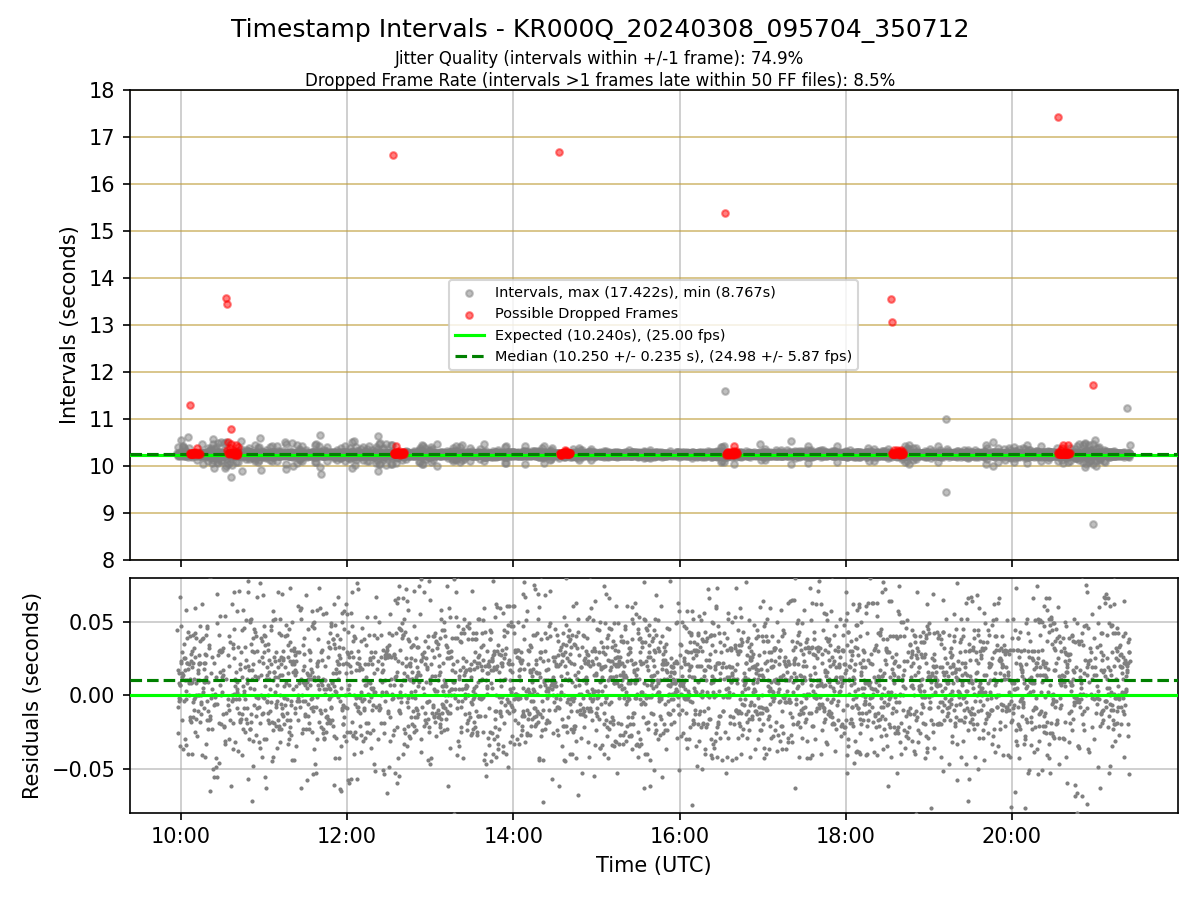
Task: Click the "Residuals (seconds)" y-axis label
Action: [31, 696]
